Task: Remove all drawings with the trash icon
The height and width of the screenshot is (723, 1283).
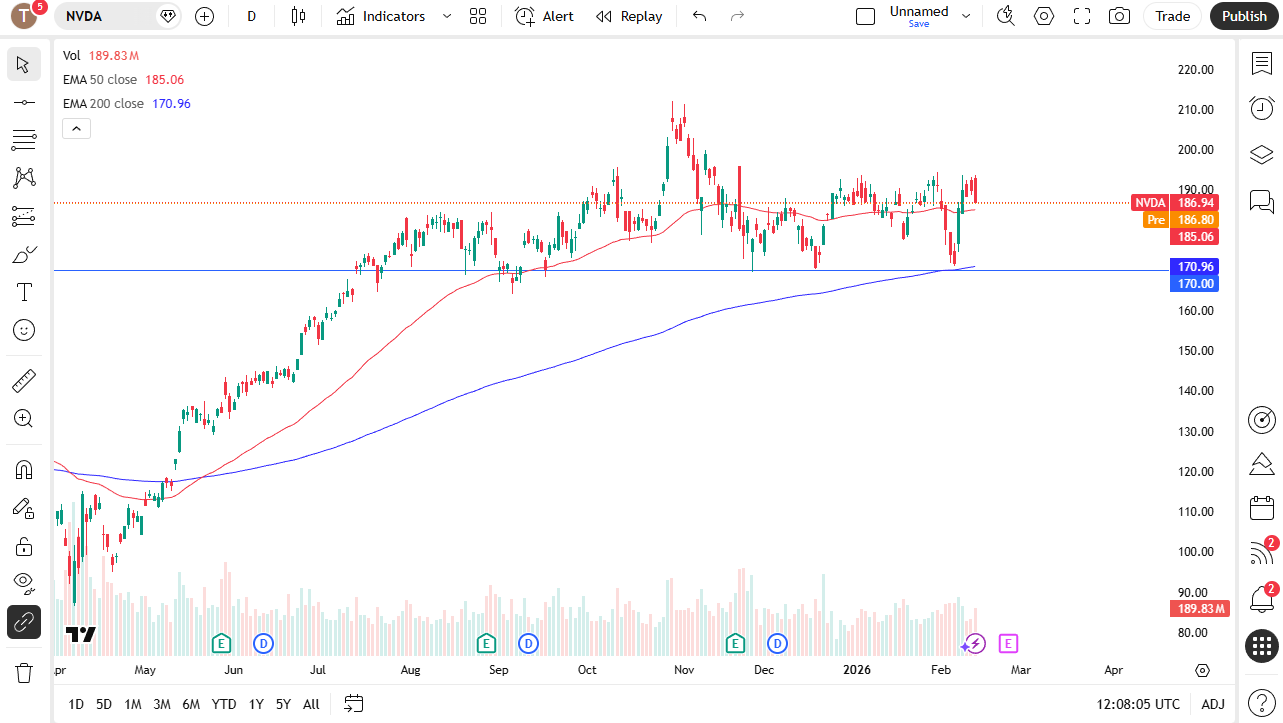Action: 24,672
